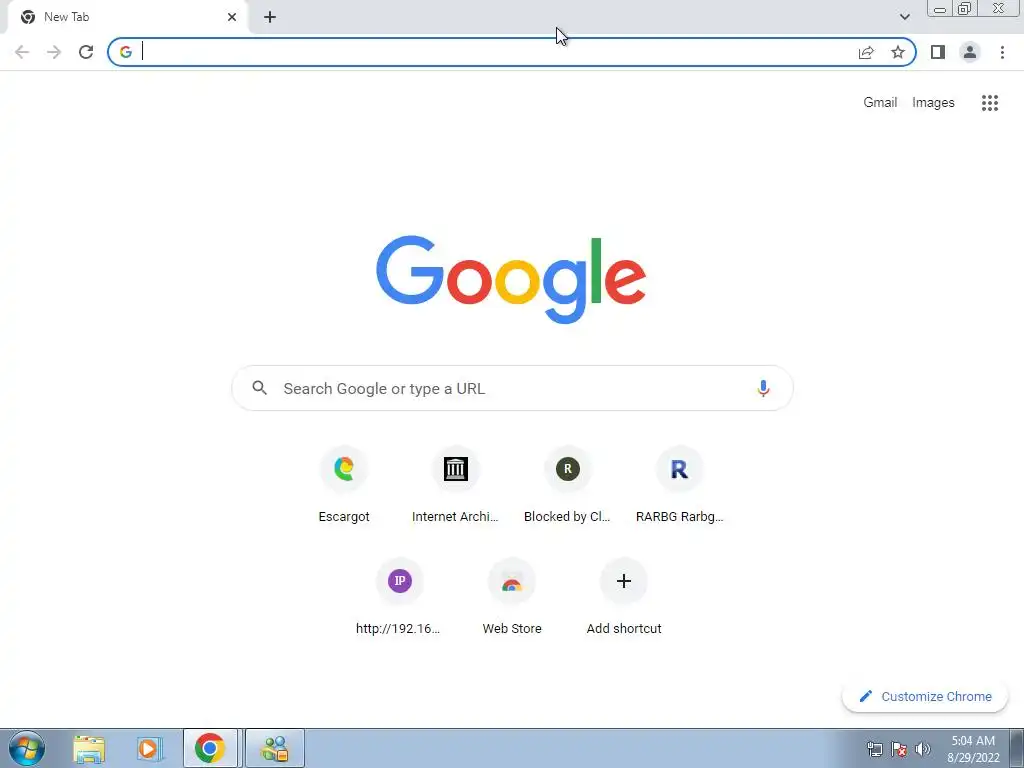
Task: Click the back navigation arrow
Action: (x=22, y=52)
